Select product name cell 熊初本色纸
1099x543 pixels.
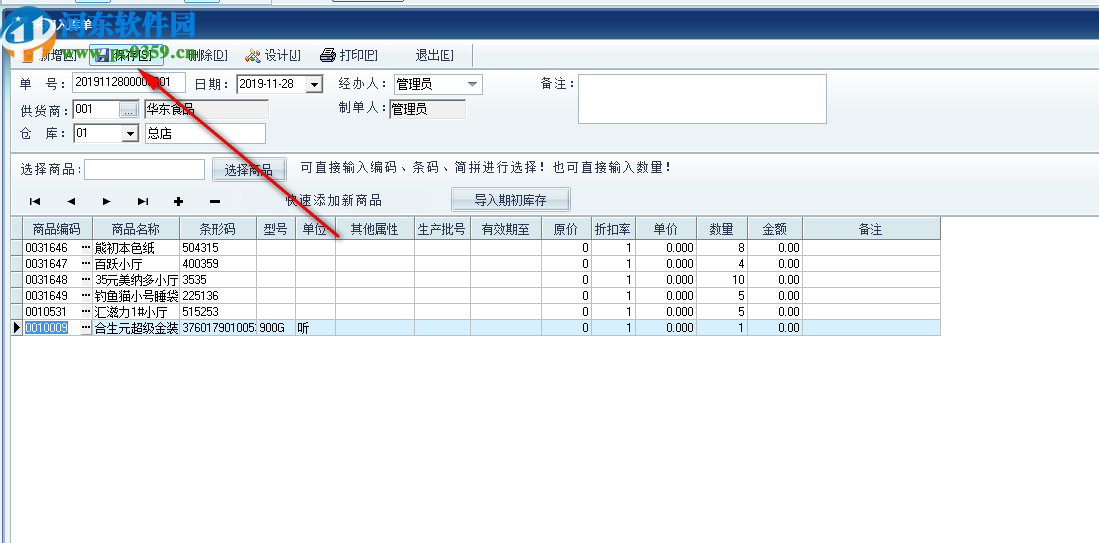(136, 247)
